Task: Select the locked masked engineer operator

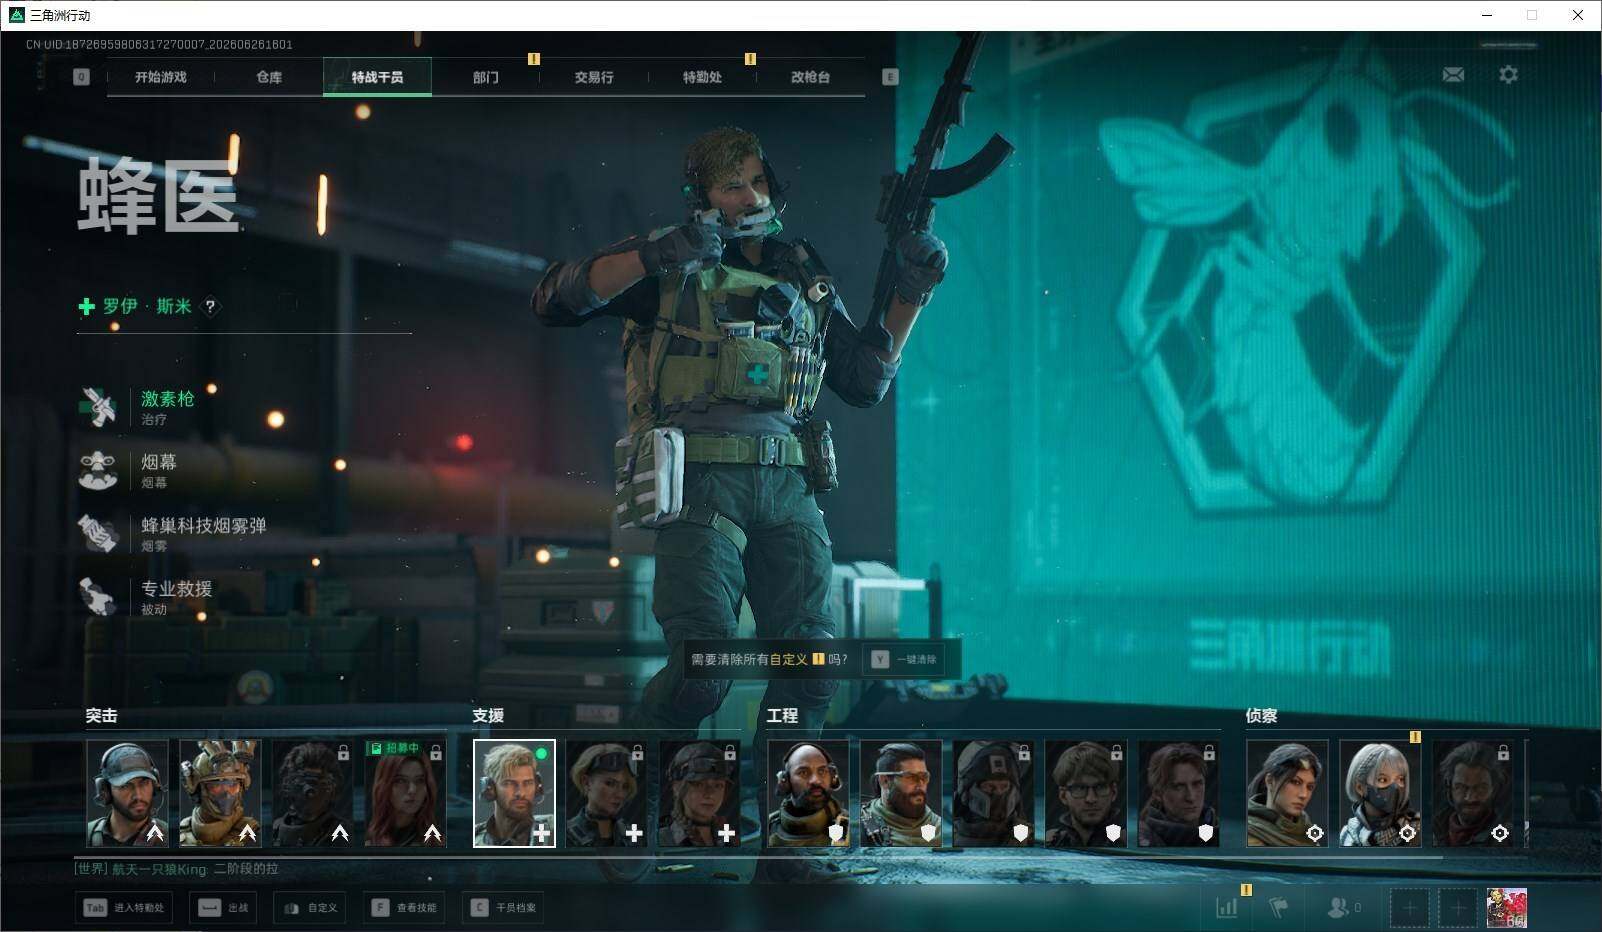Action: (993, 793)
